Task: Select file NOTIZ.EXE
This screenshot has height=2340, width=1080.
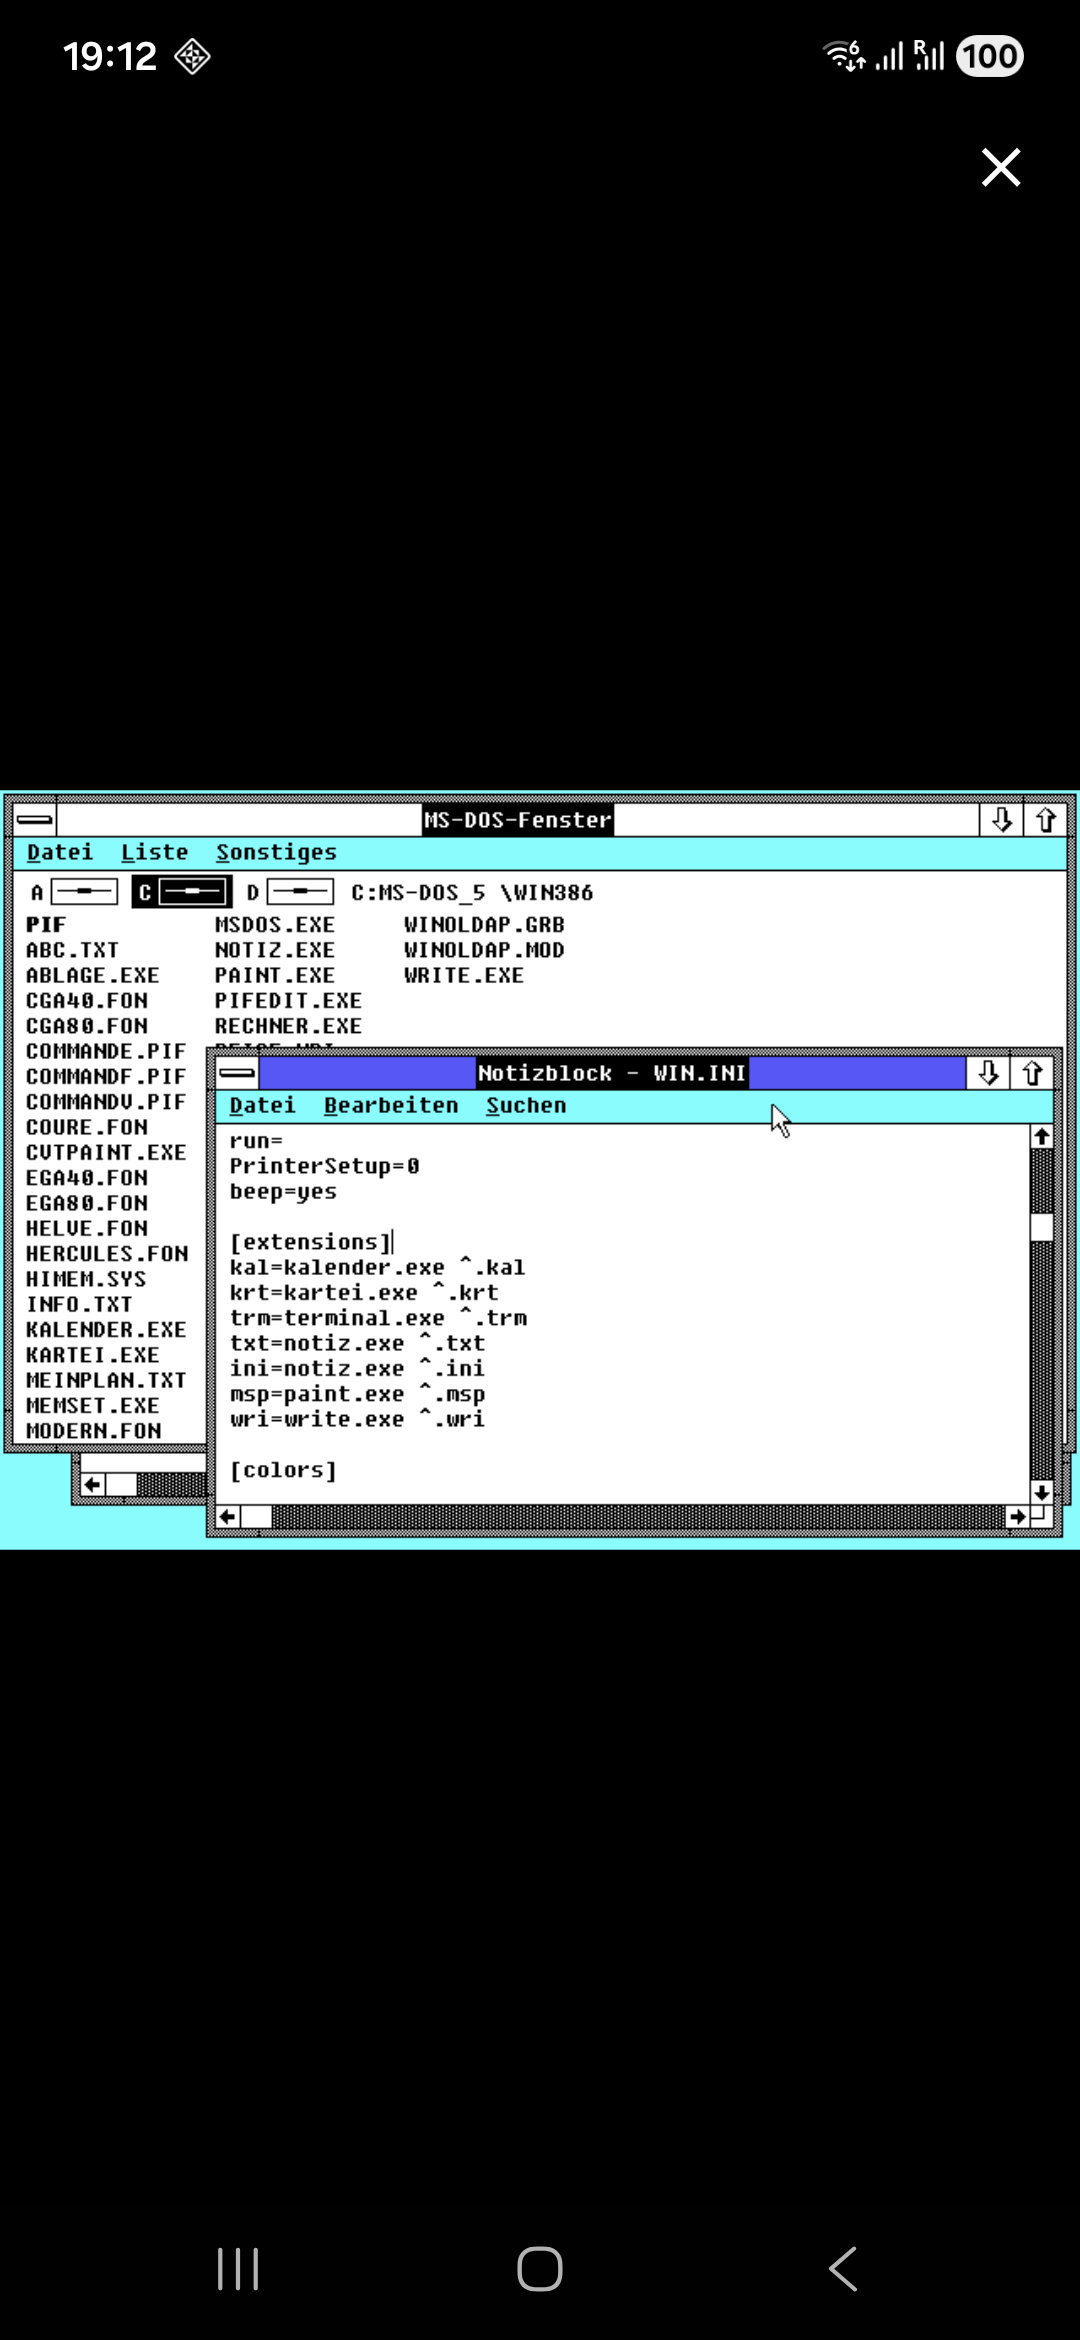Action: [275, 950]
